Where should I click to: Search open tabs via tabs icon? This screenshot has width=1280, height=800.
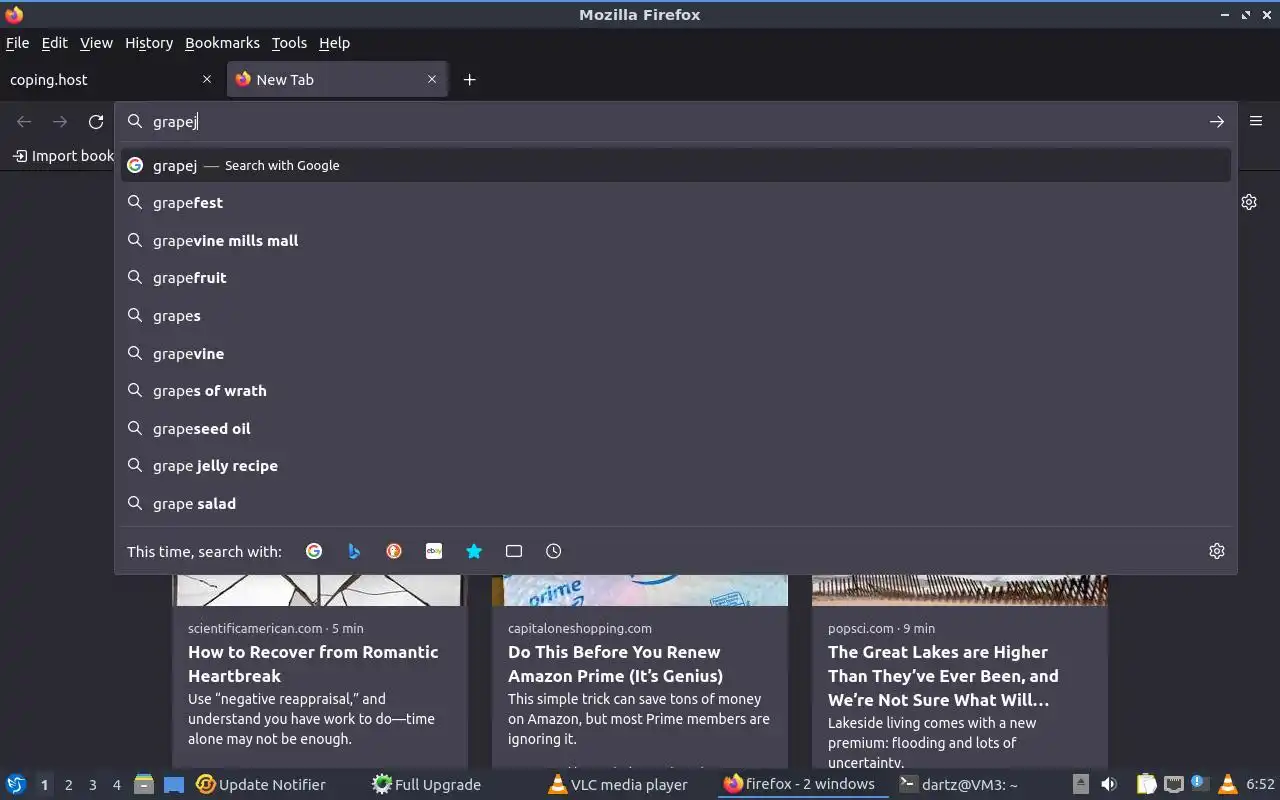514,551
